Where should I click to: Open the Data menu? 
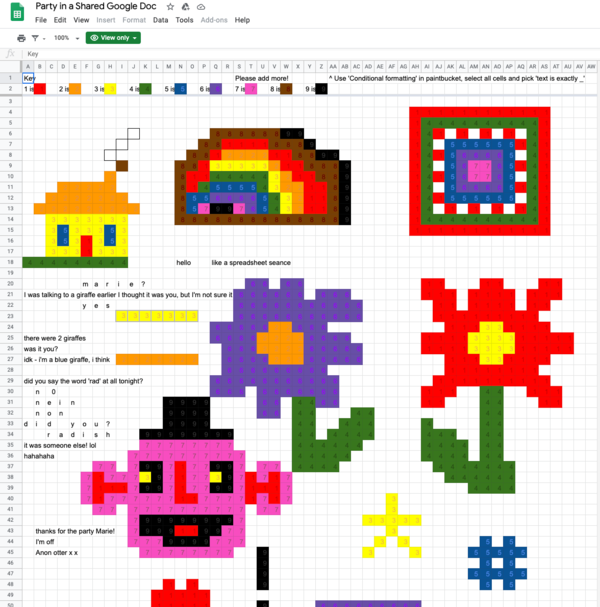(160, 20)
